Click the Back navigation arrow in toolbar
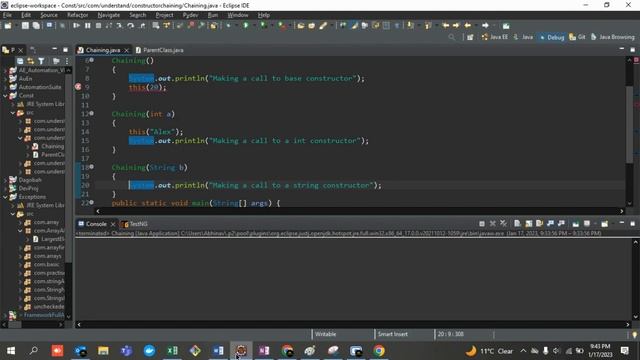The image size is (640, 360). coord(468,25)
